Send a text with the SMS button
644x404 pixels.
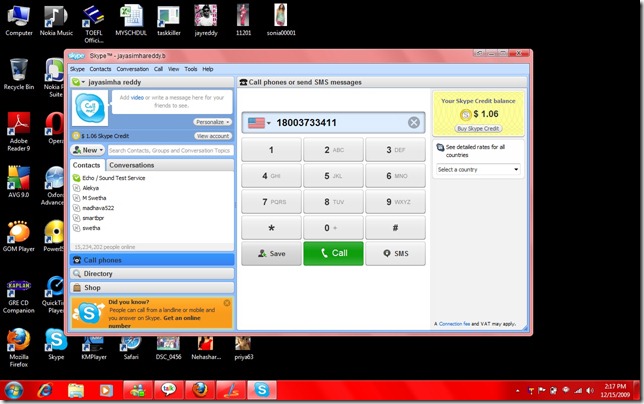pos(395,253)
